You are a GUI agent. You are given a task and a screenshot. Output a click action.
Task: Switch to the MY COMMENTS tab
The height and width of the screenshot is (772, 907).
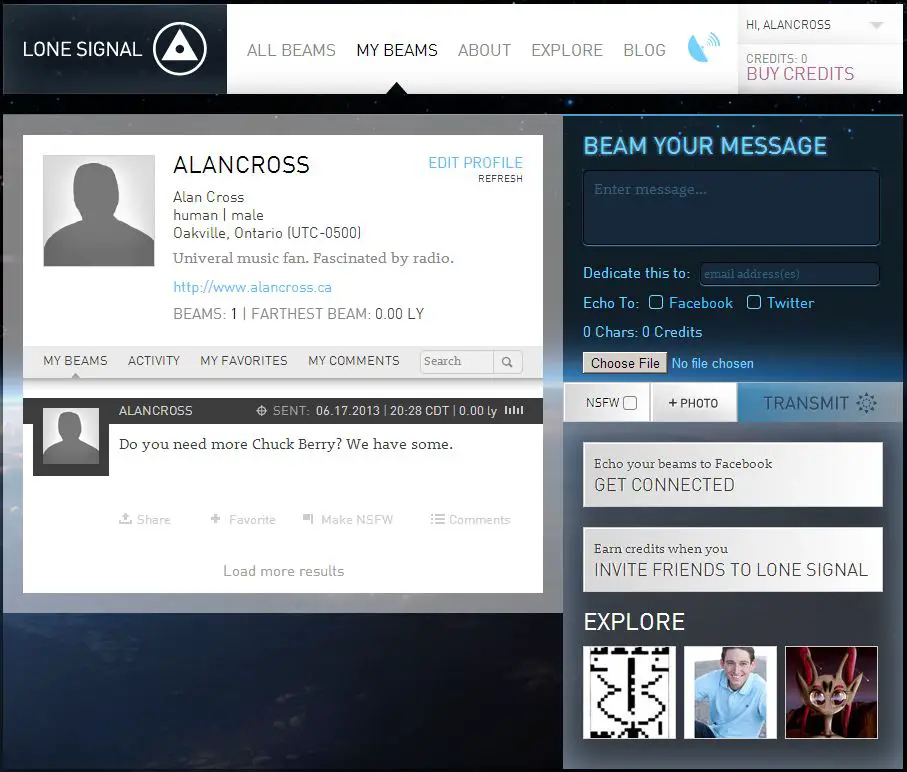click(x=353, y=361)
